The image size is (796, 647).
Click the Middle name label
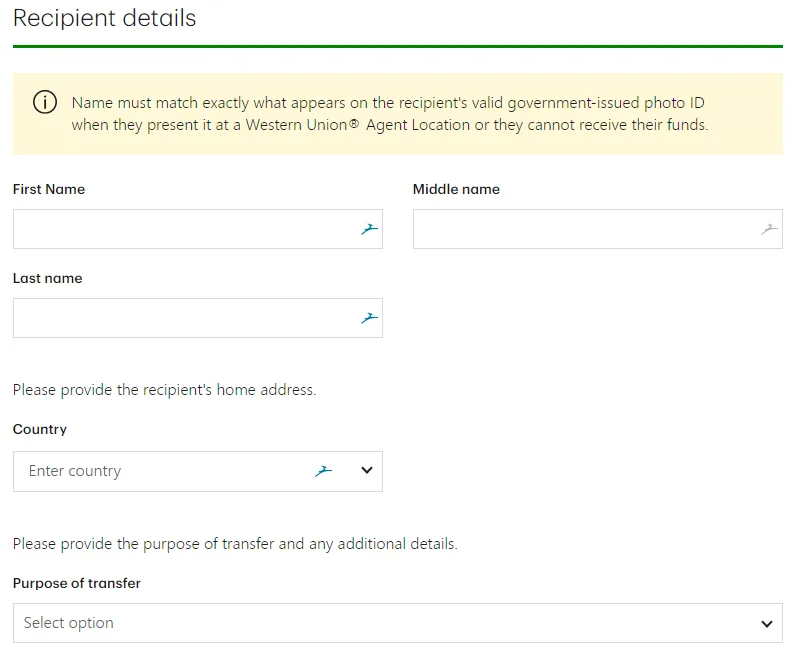456,189
